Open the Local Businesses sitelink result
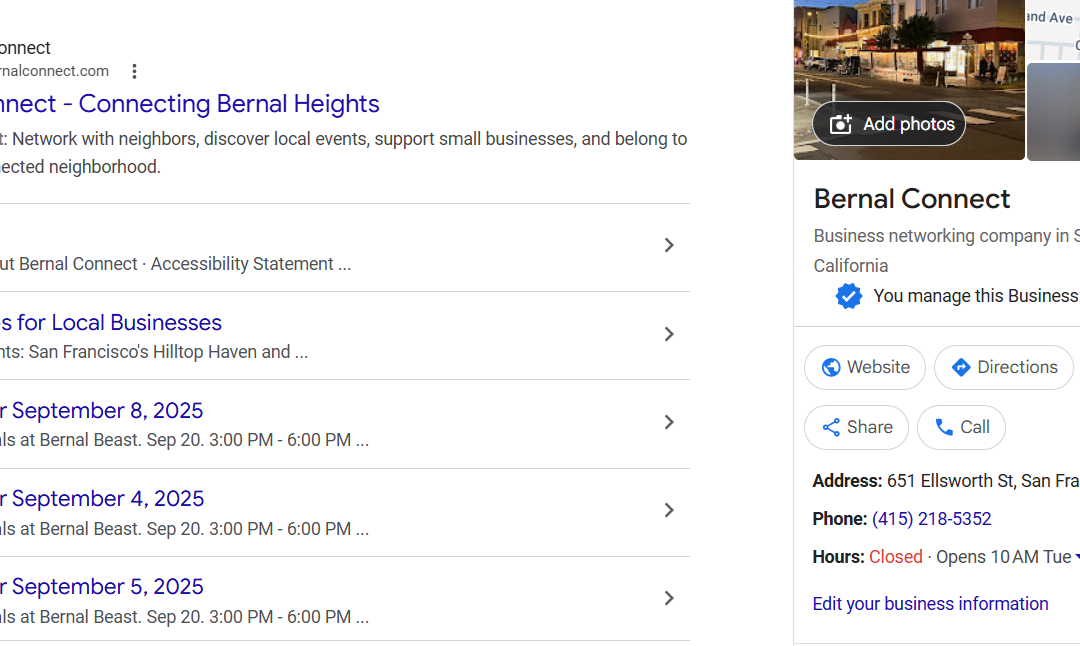Viewport: 1080px width, 646px height. (x=110, y=322)
